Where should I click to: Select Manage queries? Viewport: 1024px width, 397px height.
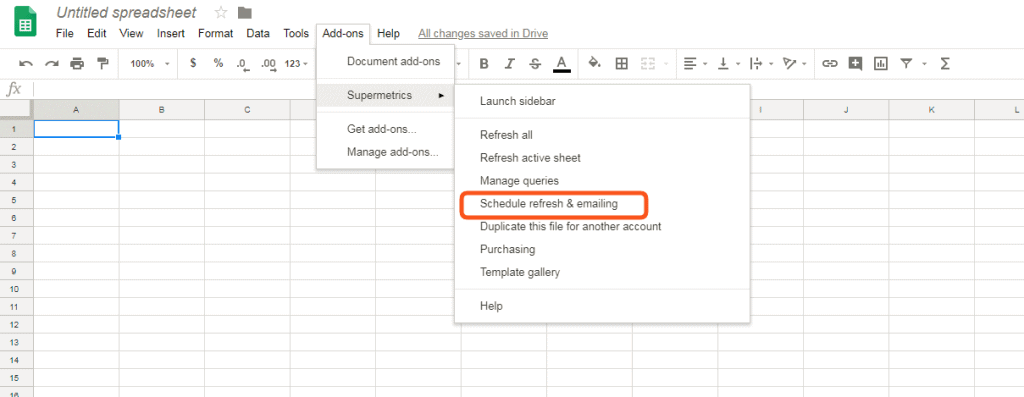tap(602, 181)
